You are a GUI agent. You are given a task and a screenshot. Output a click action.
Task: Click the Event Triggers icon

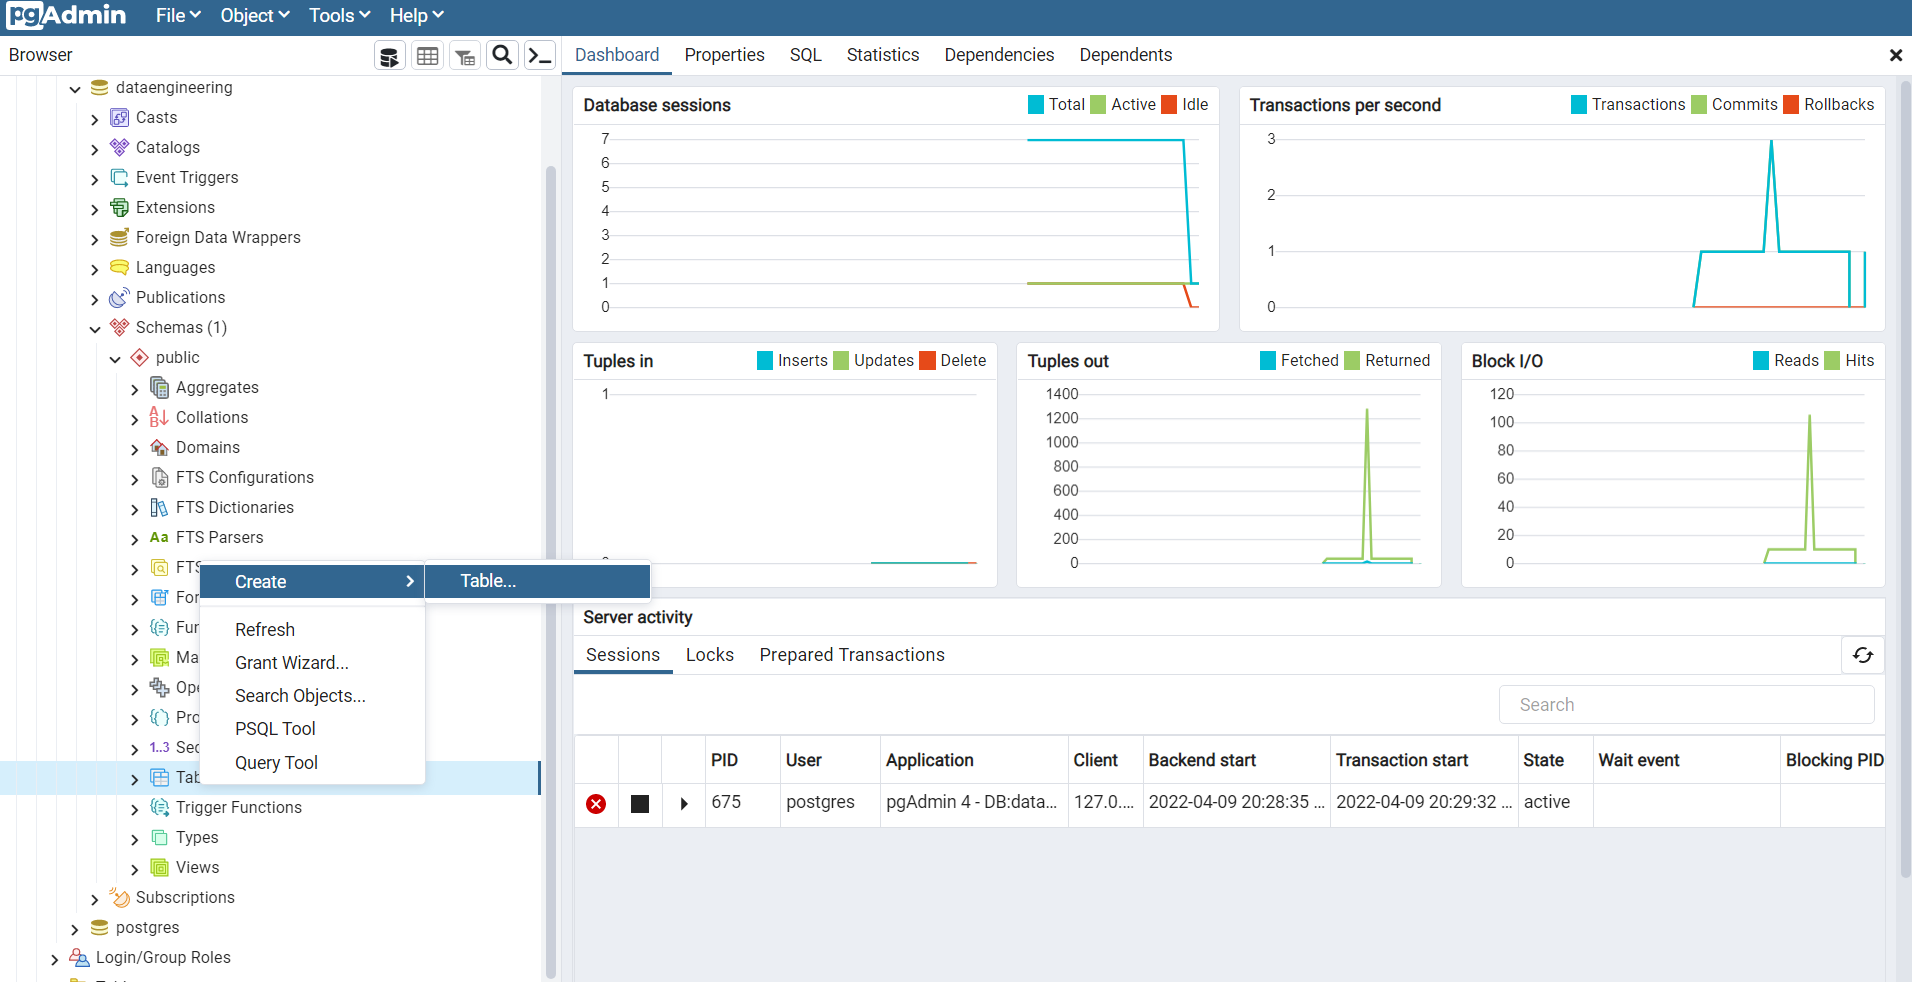coord(119,178)
